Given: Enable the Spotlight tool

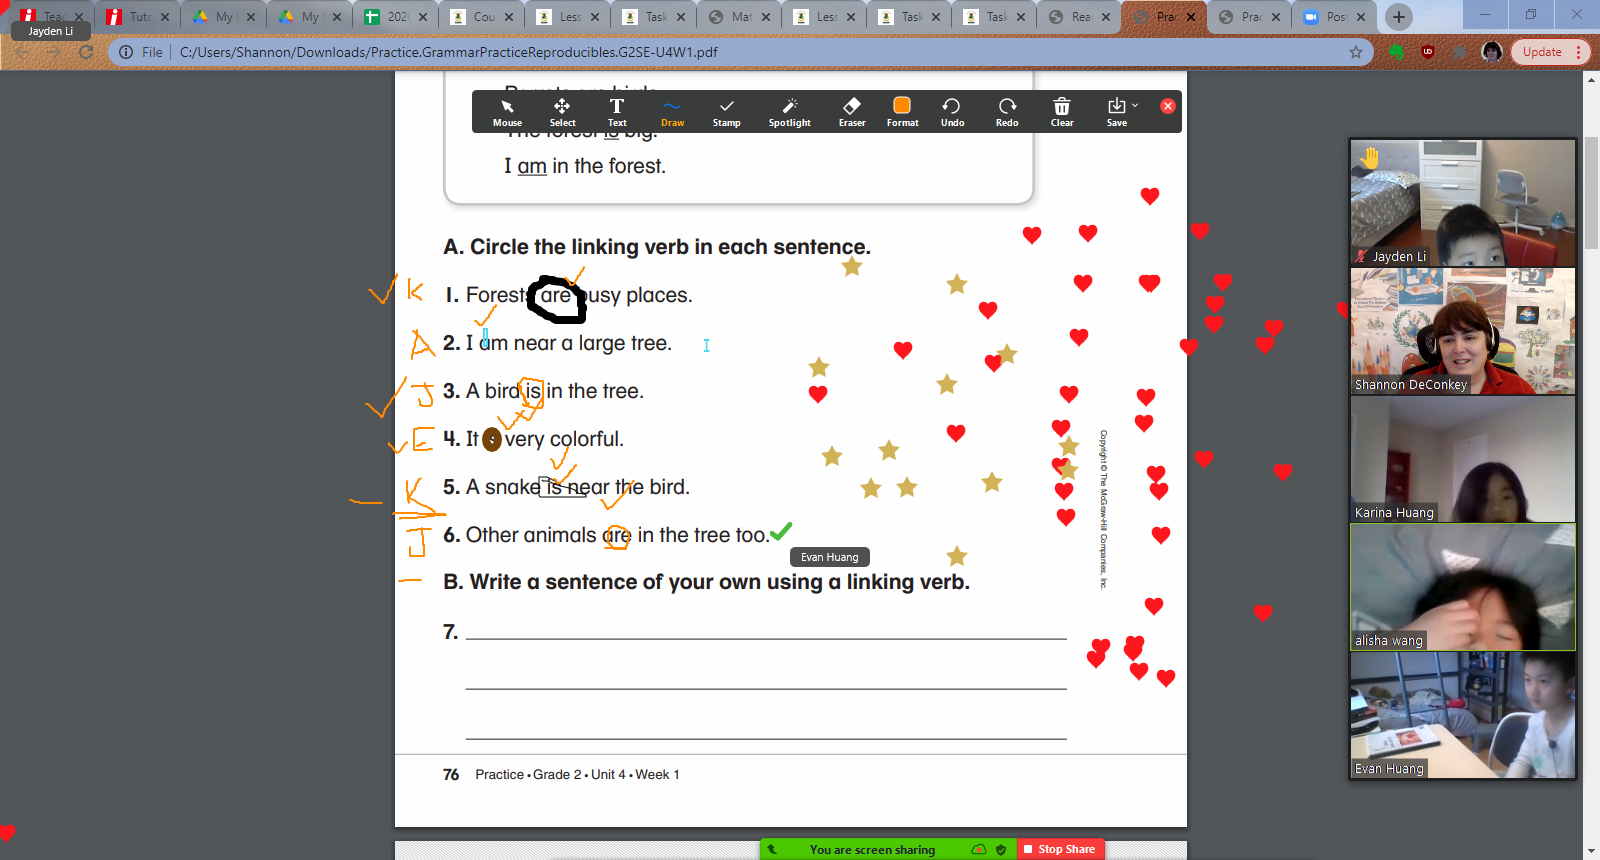Looking at the screenshot, I should click(790, 112).
